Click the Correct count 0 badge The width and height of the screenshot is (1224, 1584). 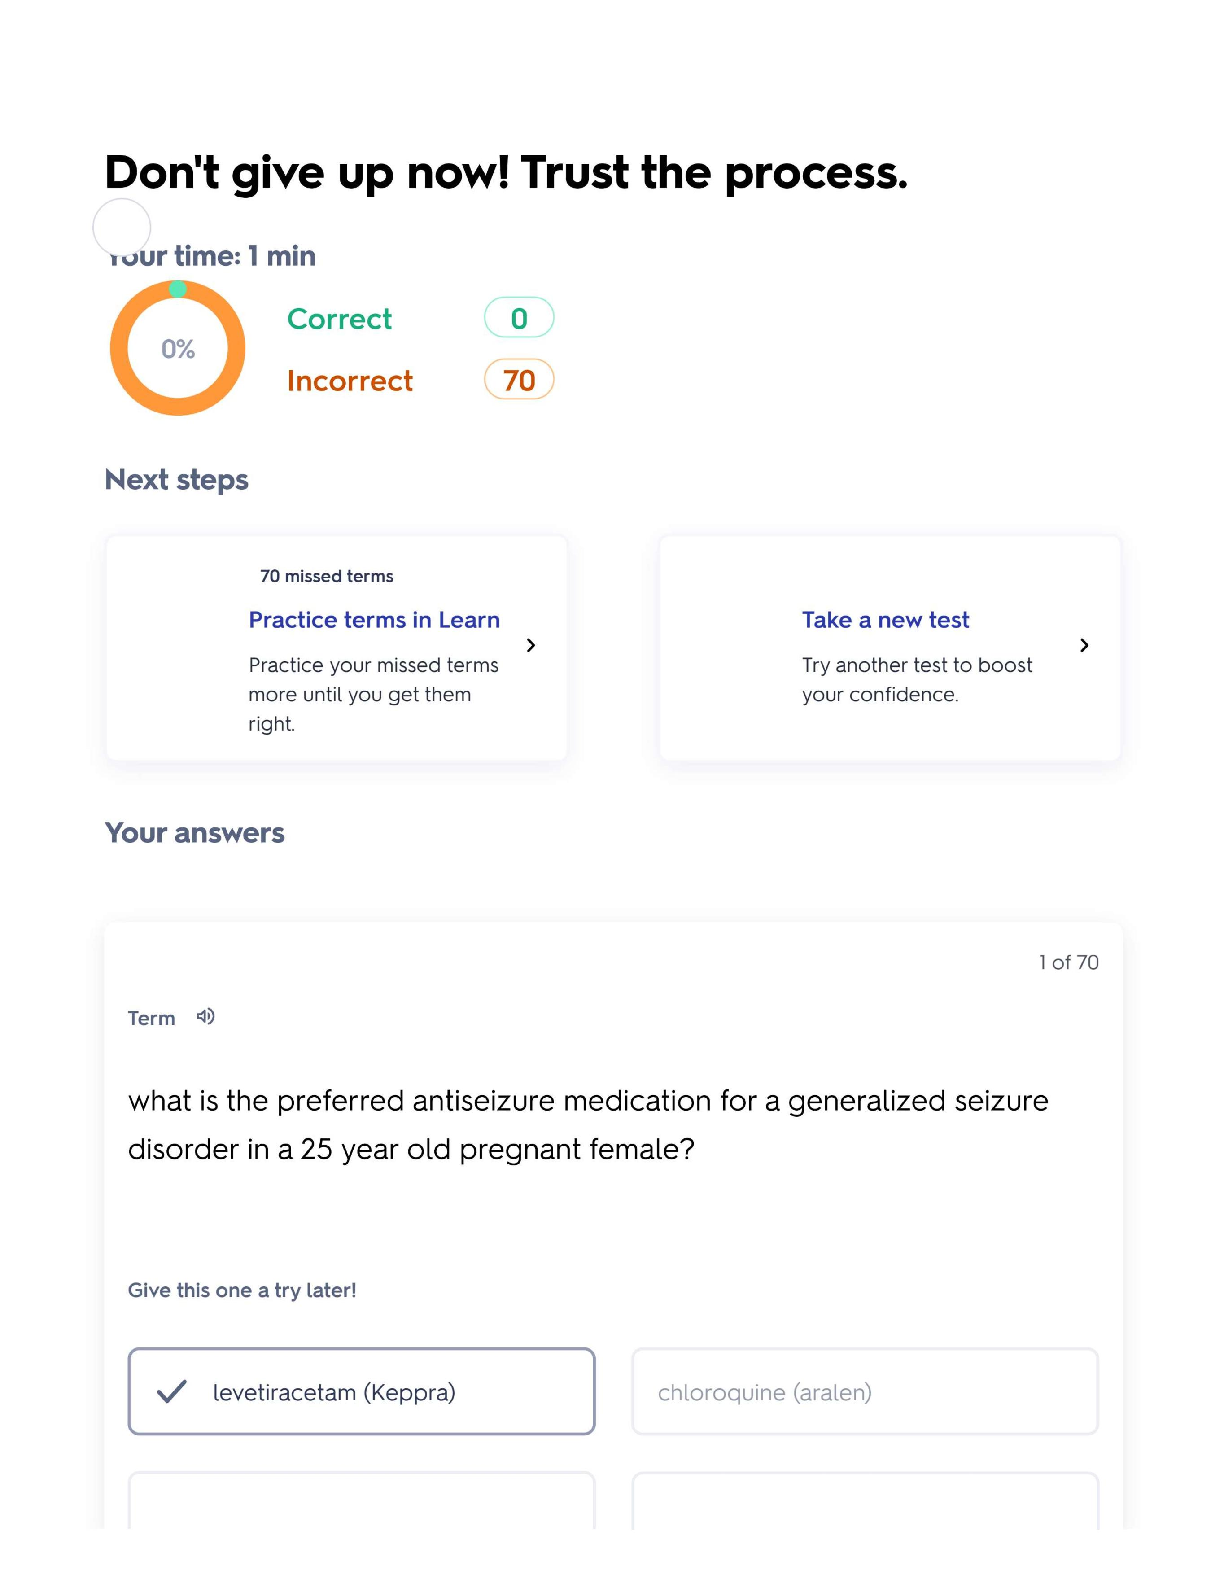click(x=518, y=318)
